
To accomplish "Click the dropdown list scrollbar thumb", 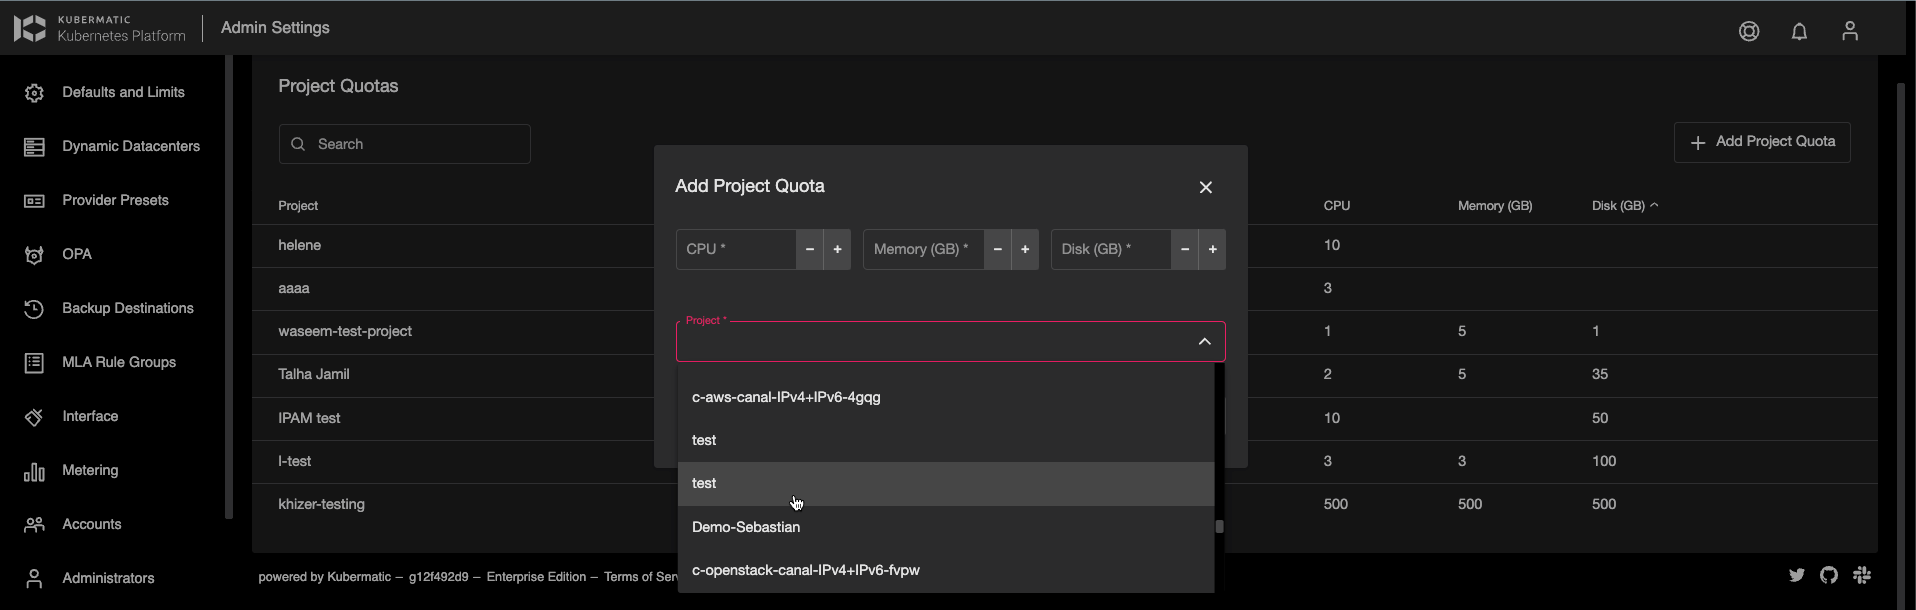I will (1220, 527).
